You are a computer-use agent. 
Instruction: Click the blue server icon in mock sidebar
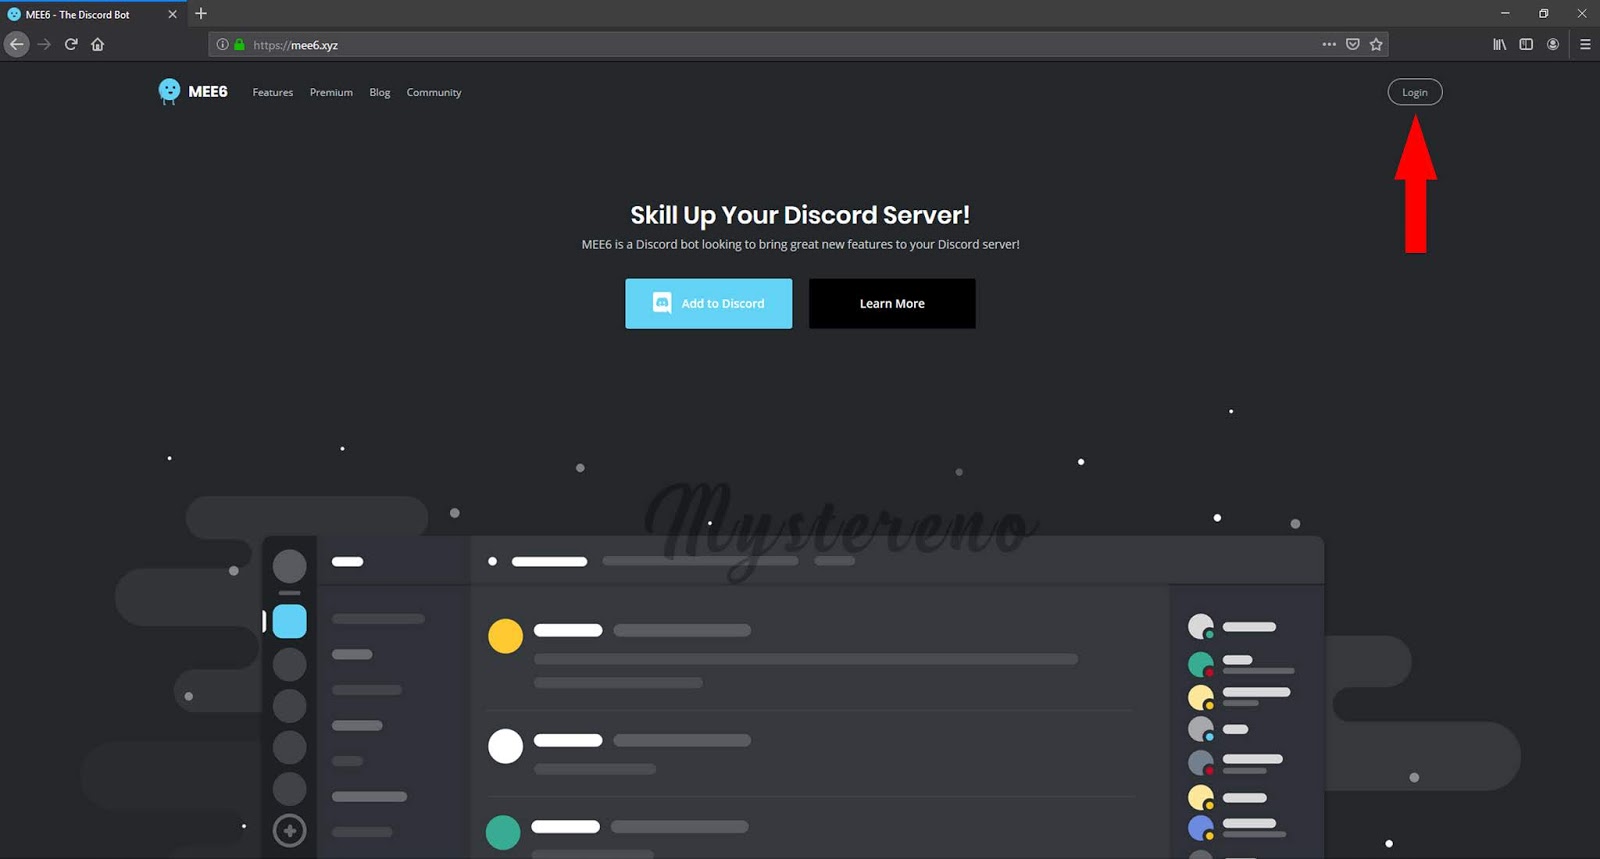290,621
